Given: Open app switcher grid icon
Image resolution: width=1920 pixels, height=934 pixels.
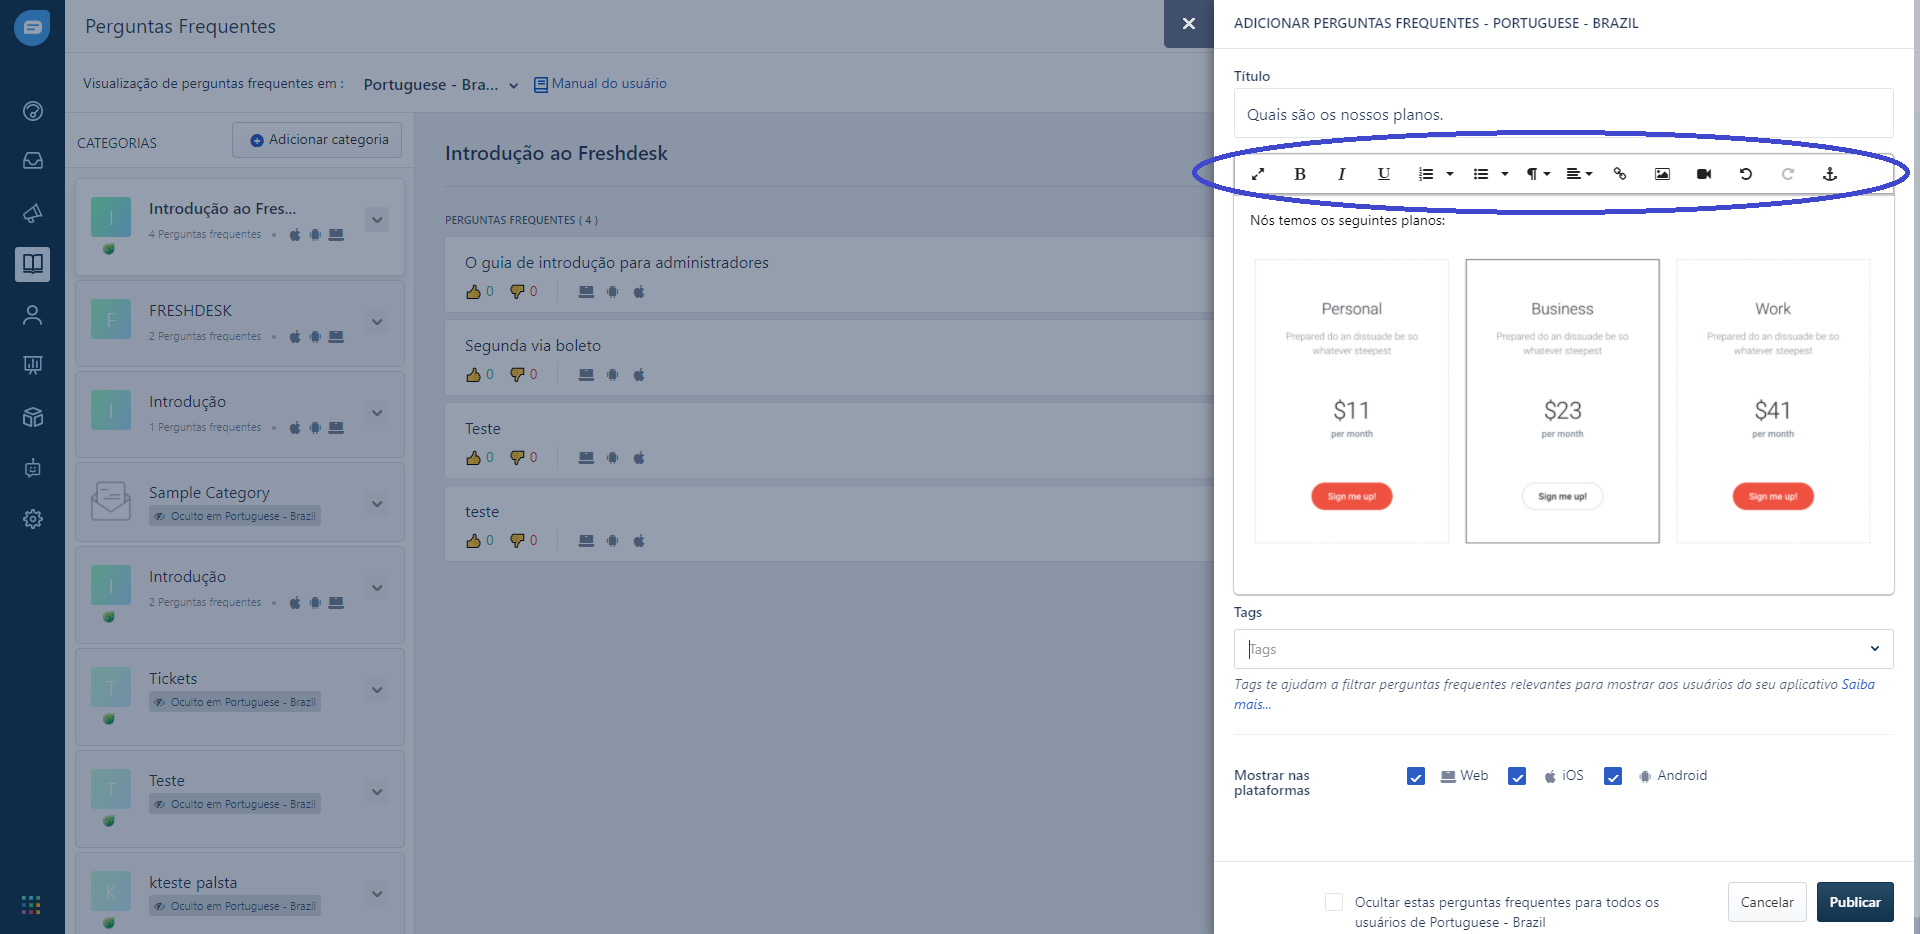Looking at the screenshot, I should [31, 905].
